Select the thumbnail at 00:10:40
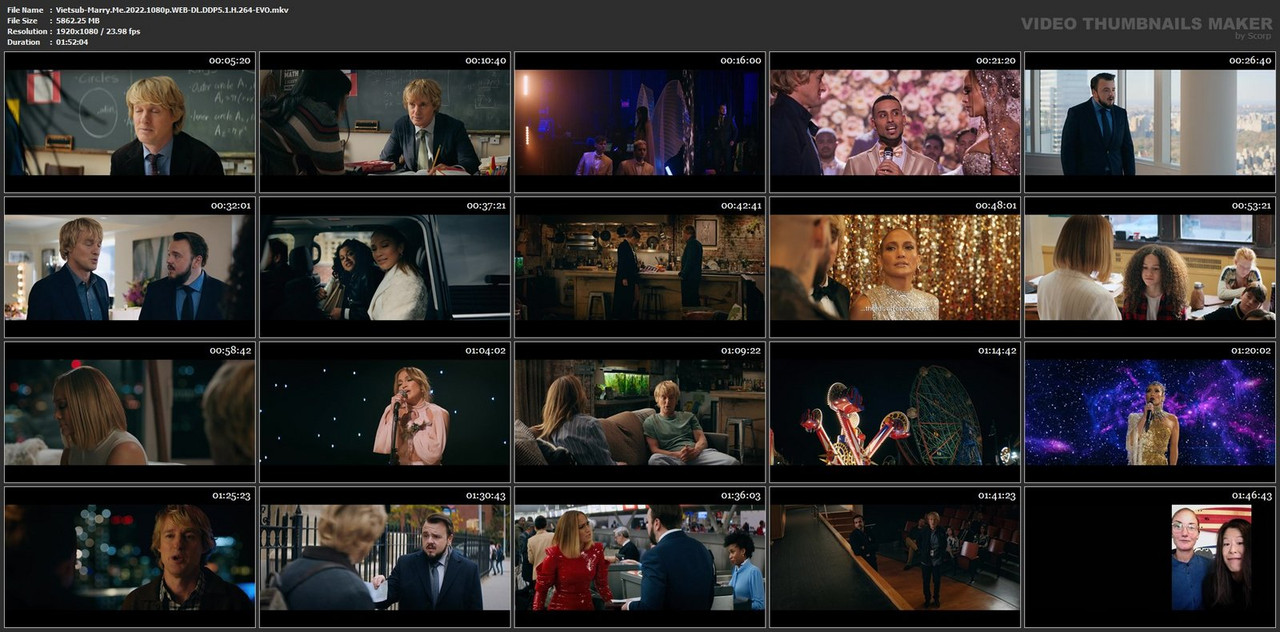 [385, 123]
